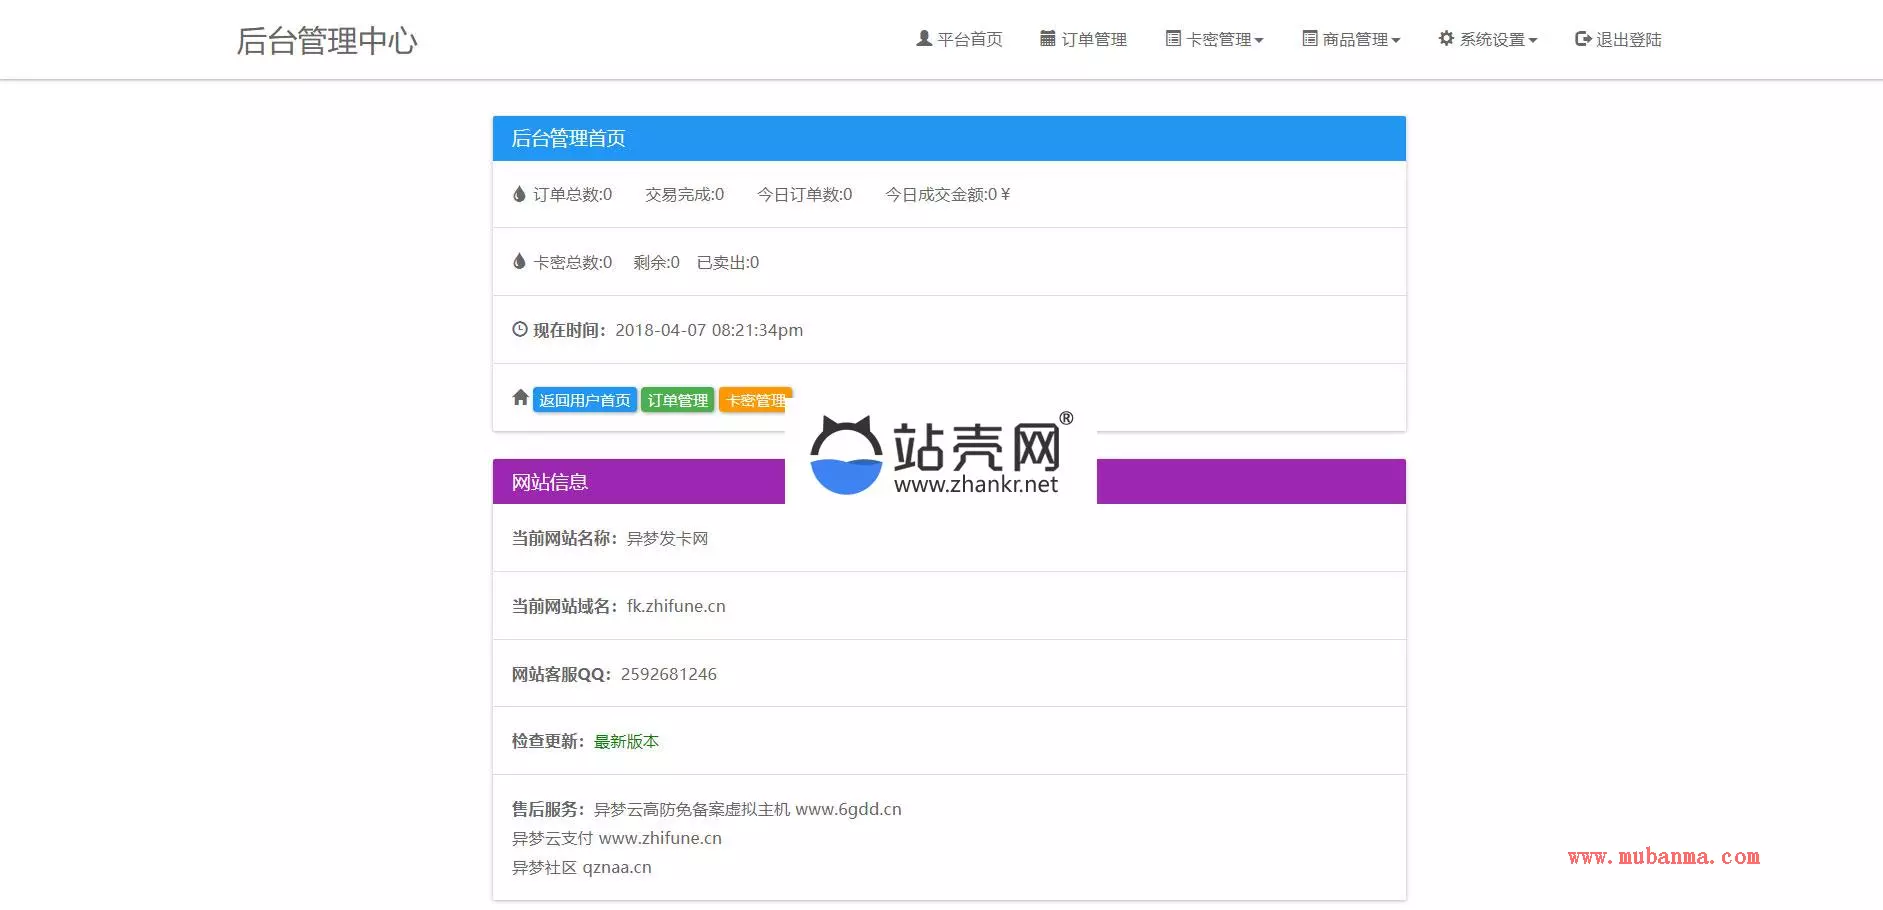Click the gear icon for 系统设置

pyautogui.click(x=1446, y=39)
